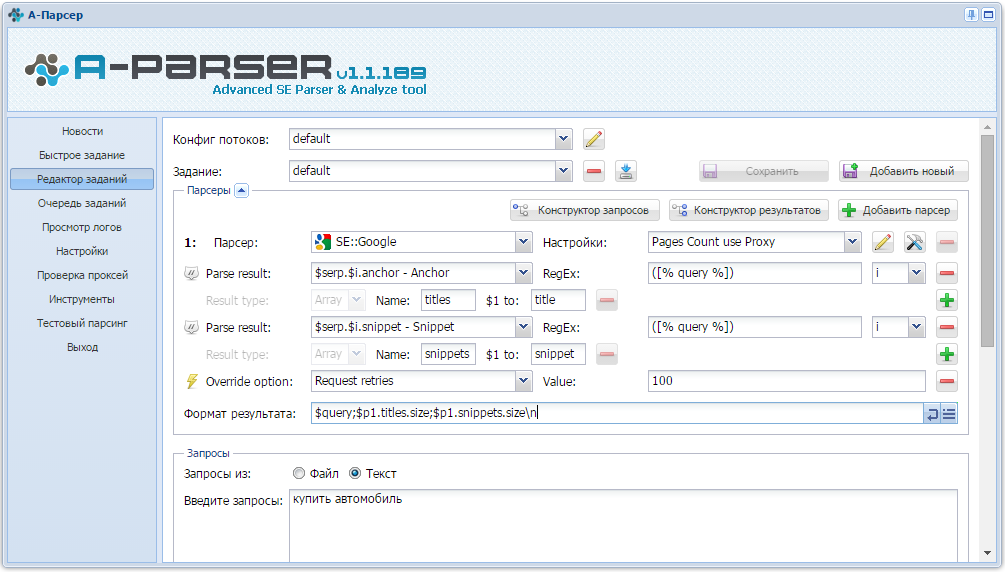Add a mapping to the snippets row
The width and height of the screenshot is (1005, 572).
point(947,354)
